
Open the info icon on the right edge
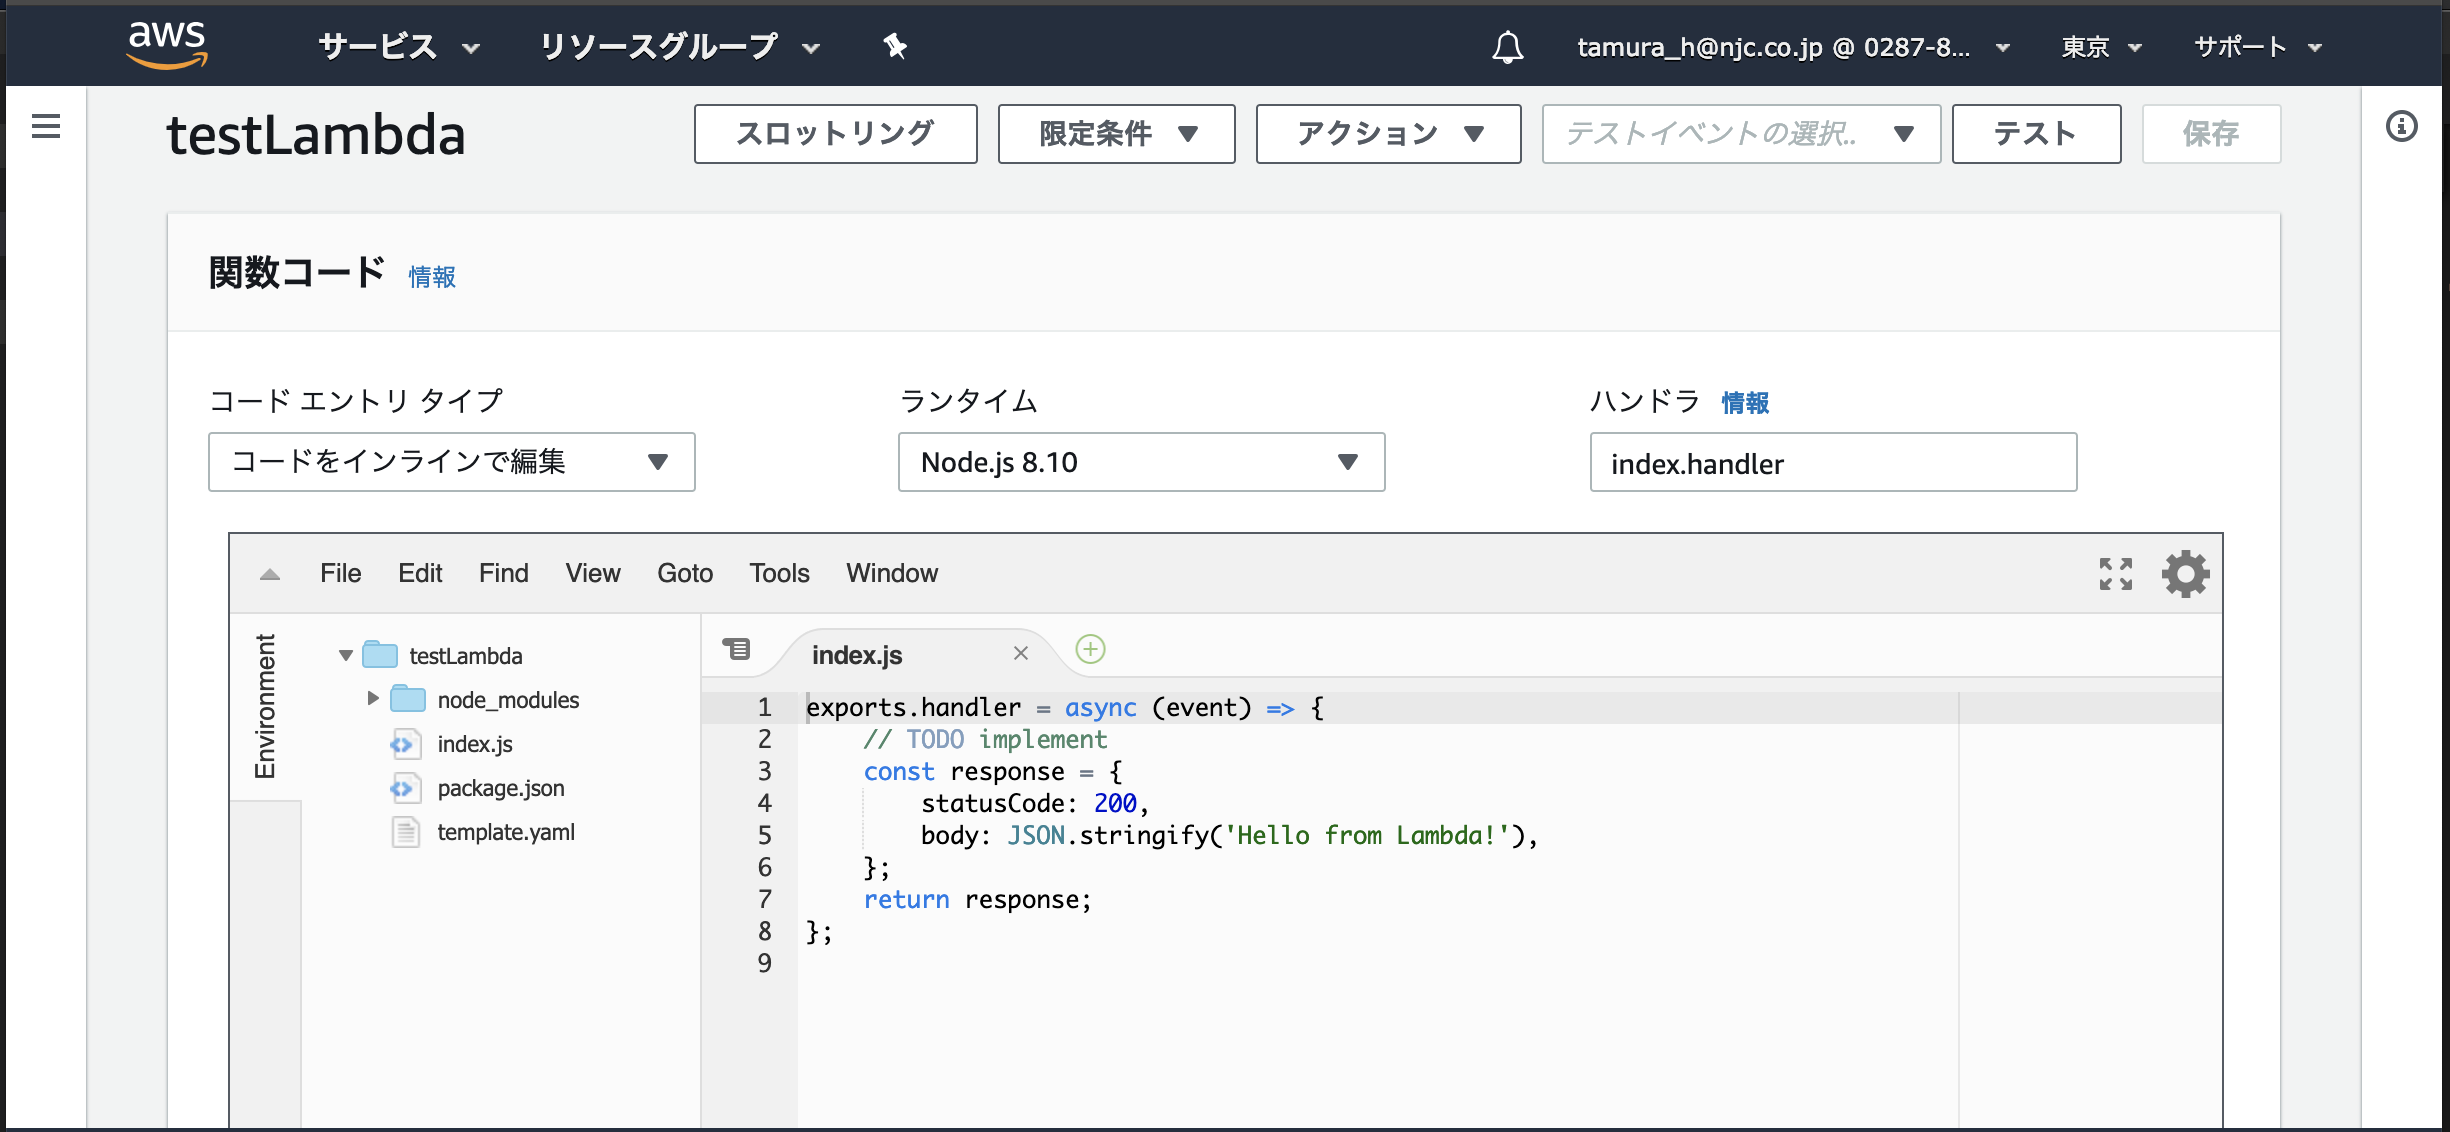tap(2402, 126)
